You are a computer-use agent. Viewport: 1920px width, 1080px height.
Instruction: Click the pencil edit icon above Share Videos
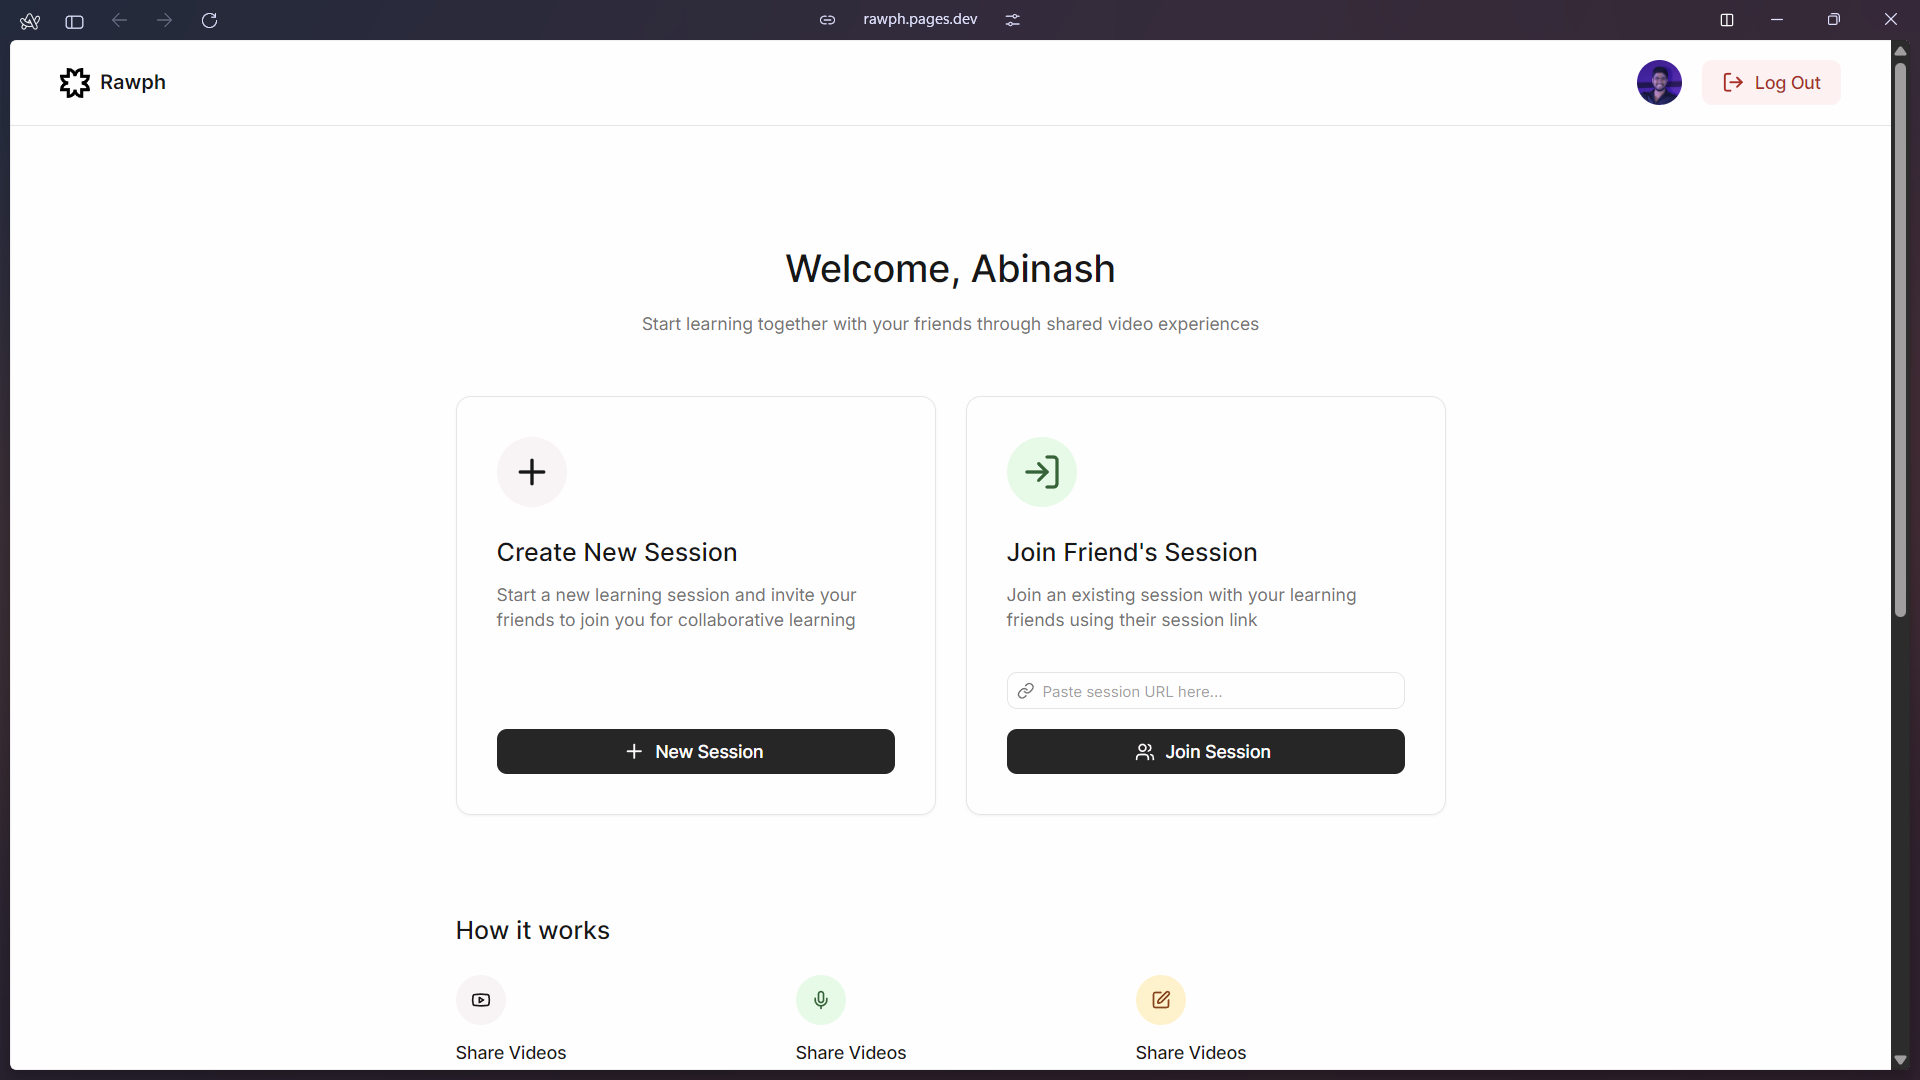point(1161,1000)
